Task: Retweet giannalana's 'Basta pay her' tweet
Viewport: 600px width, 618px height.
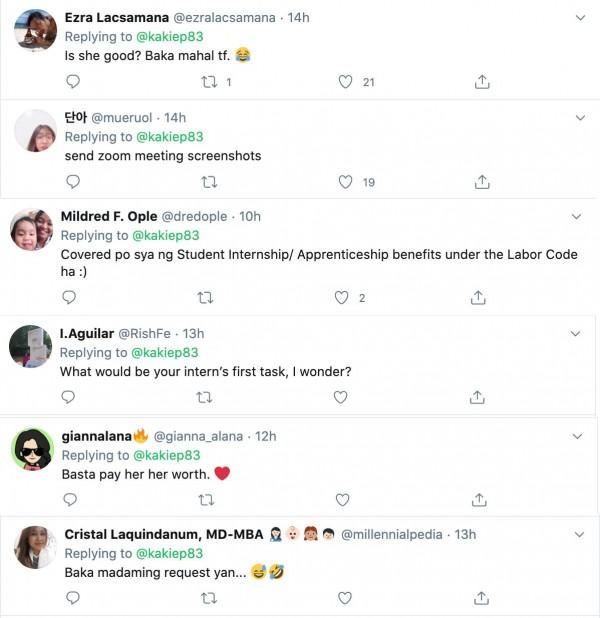Action: 206,499
